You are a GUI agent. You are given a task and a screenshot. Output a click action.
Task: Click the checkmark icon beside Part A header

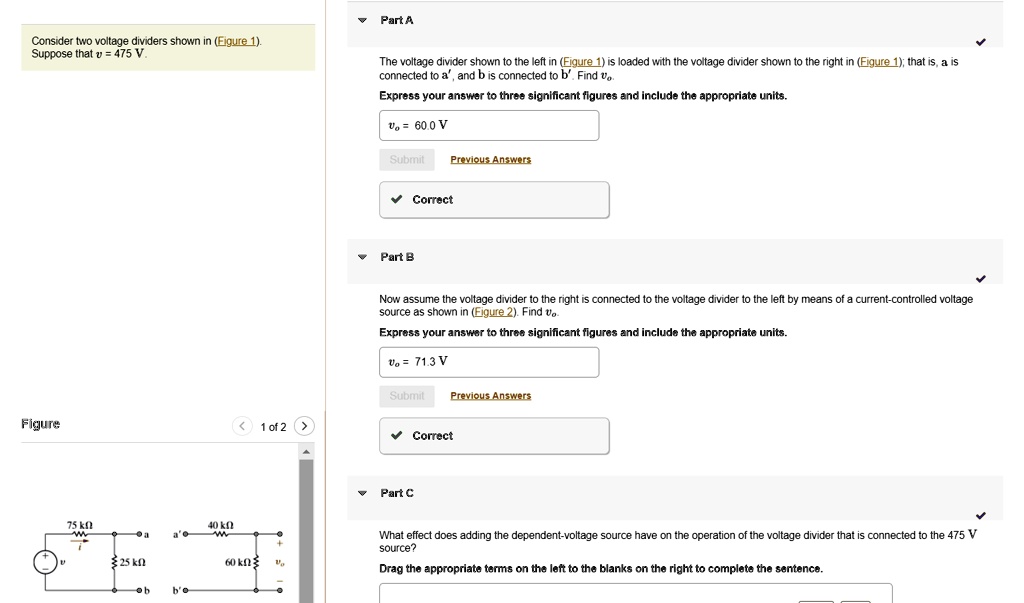coord(981,43)
